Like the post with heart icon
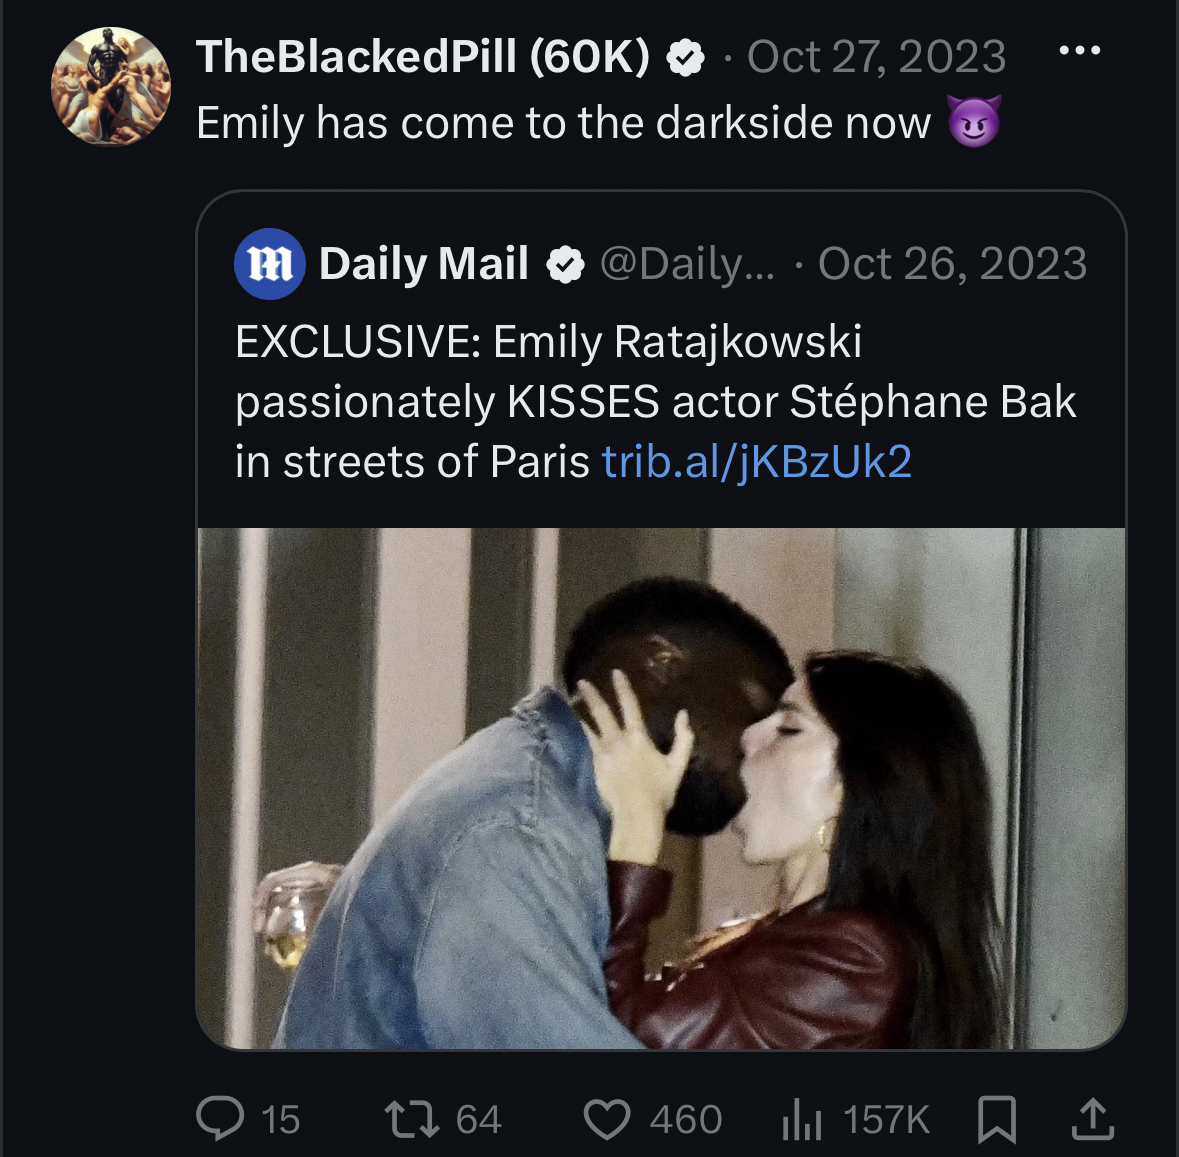 (607, 1119)
